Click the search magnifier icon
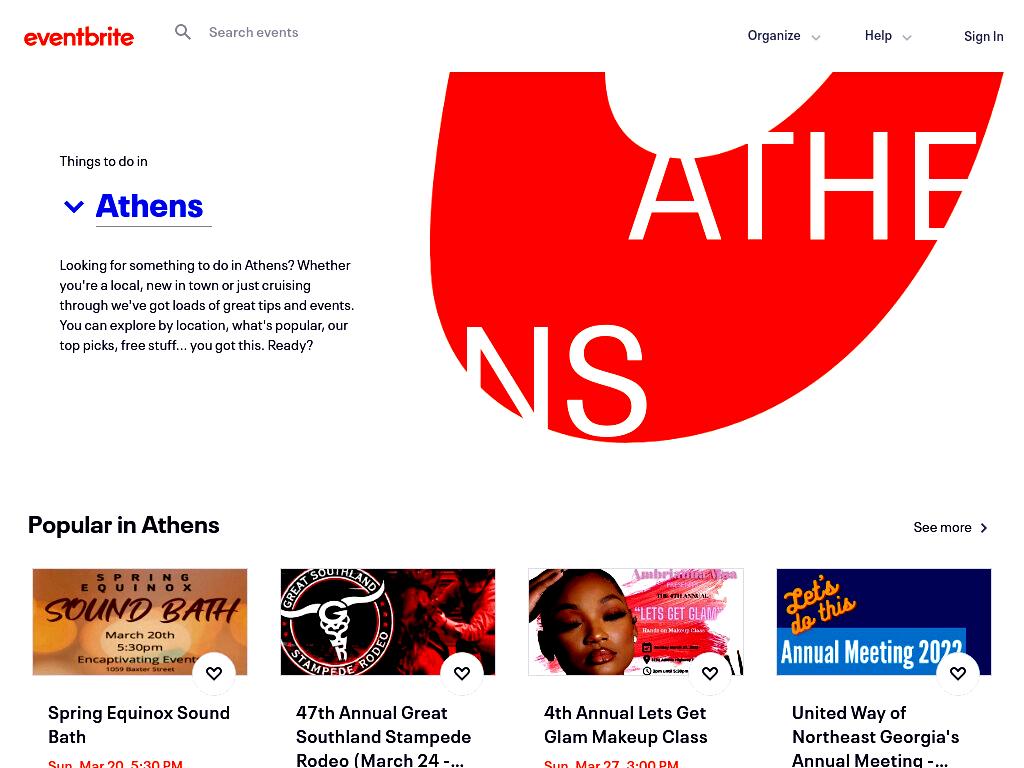This screenshot has width=1024, height=768. pos(183,32)
